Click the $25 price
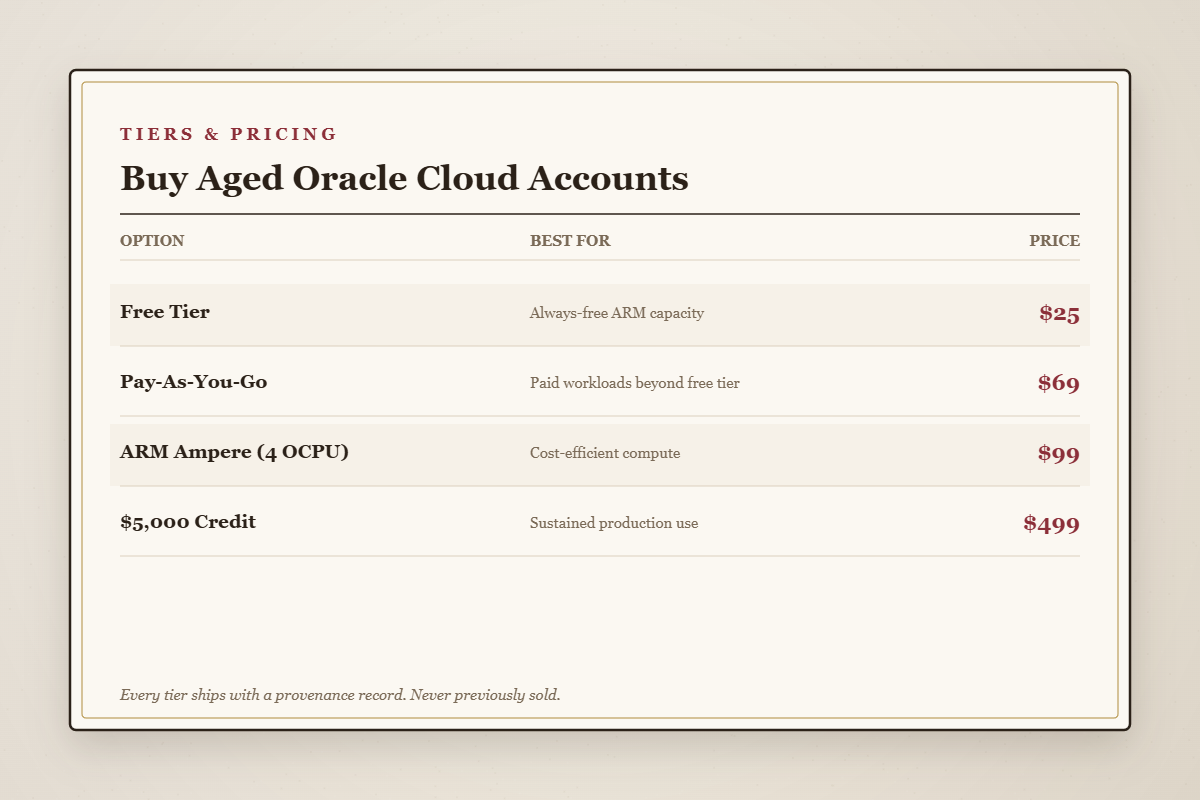This screenshot has width=1200, height=800. click(x=1059, y=313)
